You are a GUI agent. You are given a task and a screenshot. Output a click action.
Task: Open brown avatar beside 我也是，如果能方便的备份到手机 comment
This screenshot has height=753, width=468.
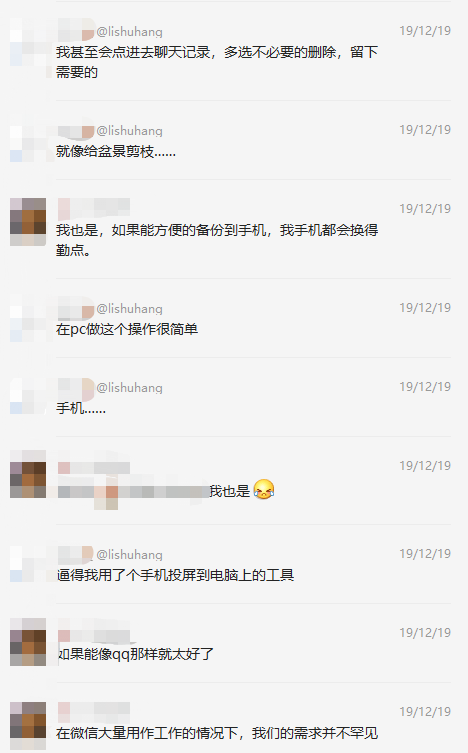coord(28,222)
